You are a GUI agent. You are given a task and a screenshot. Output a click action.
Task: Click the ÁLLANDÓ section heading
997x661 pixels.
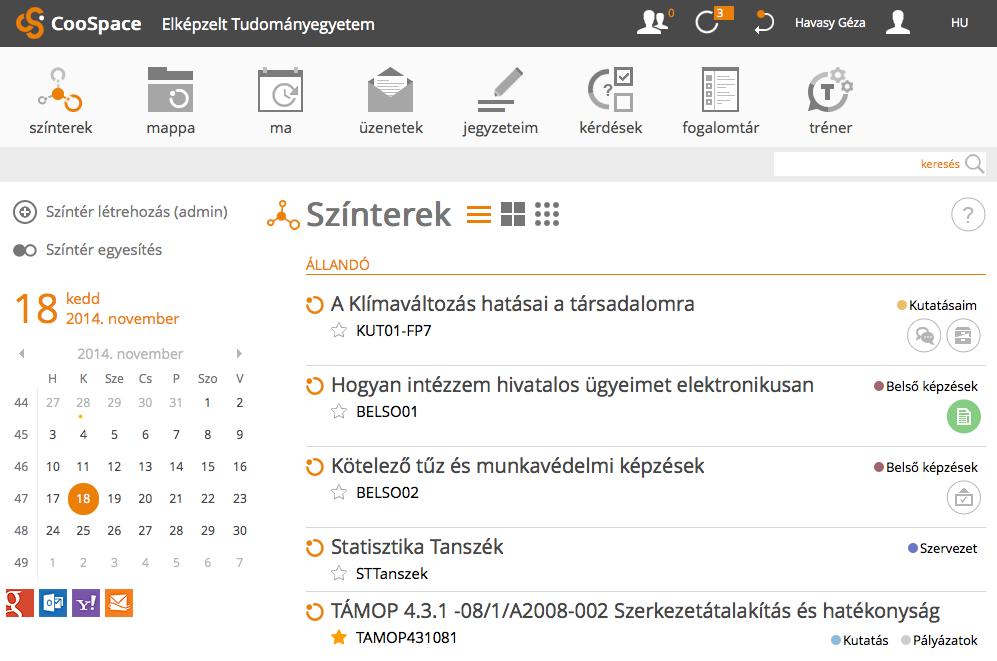[x=338, y=264]
